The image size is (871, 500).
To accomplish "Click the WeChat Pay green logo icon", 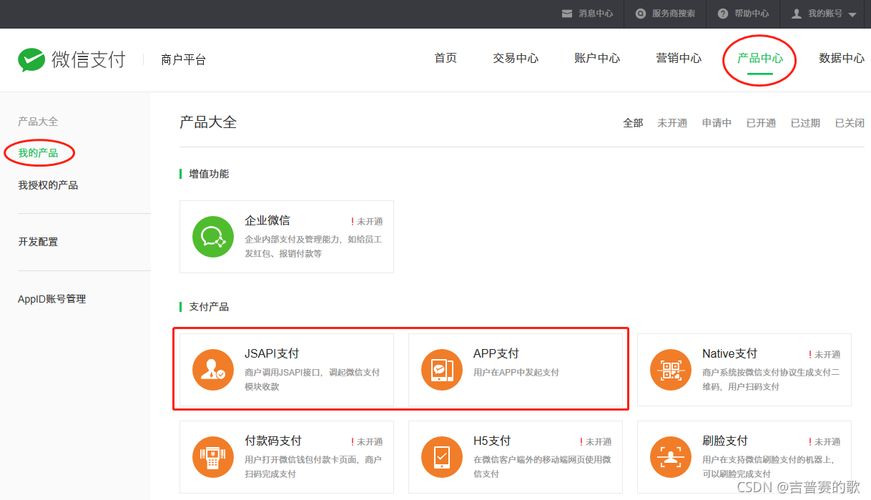I will pos(31,59).
